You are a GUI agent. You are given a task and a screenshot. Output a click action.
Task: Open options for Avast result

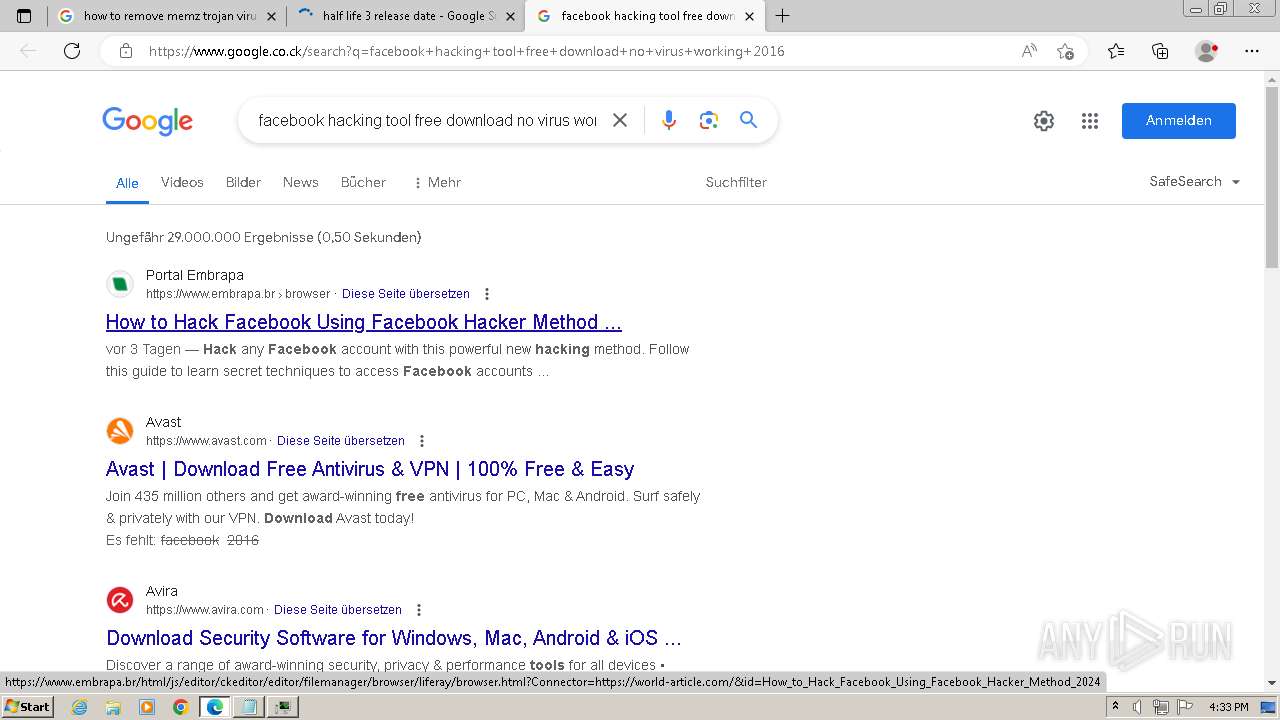click(422, 441)
